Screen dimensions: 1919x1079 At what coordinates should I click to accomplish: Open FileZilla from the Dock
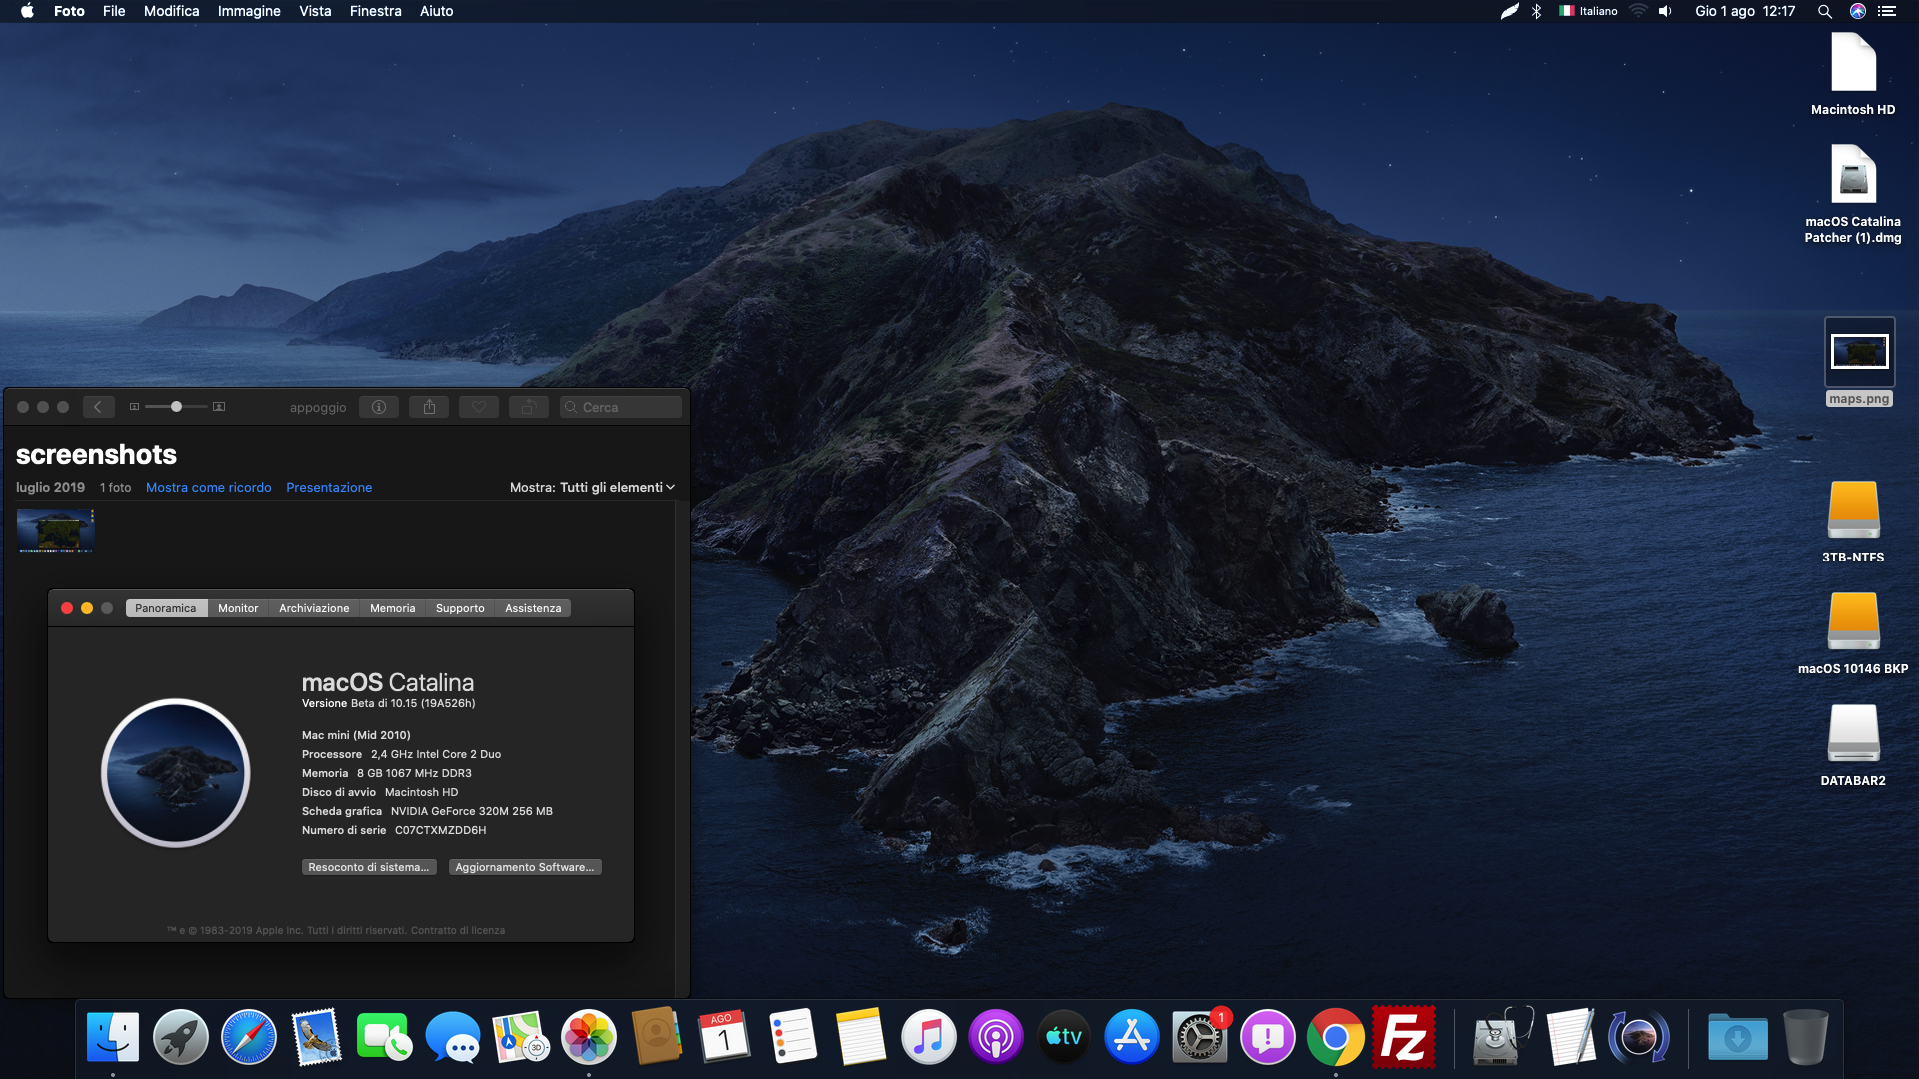coord(1403,1037)
